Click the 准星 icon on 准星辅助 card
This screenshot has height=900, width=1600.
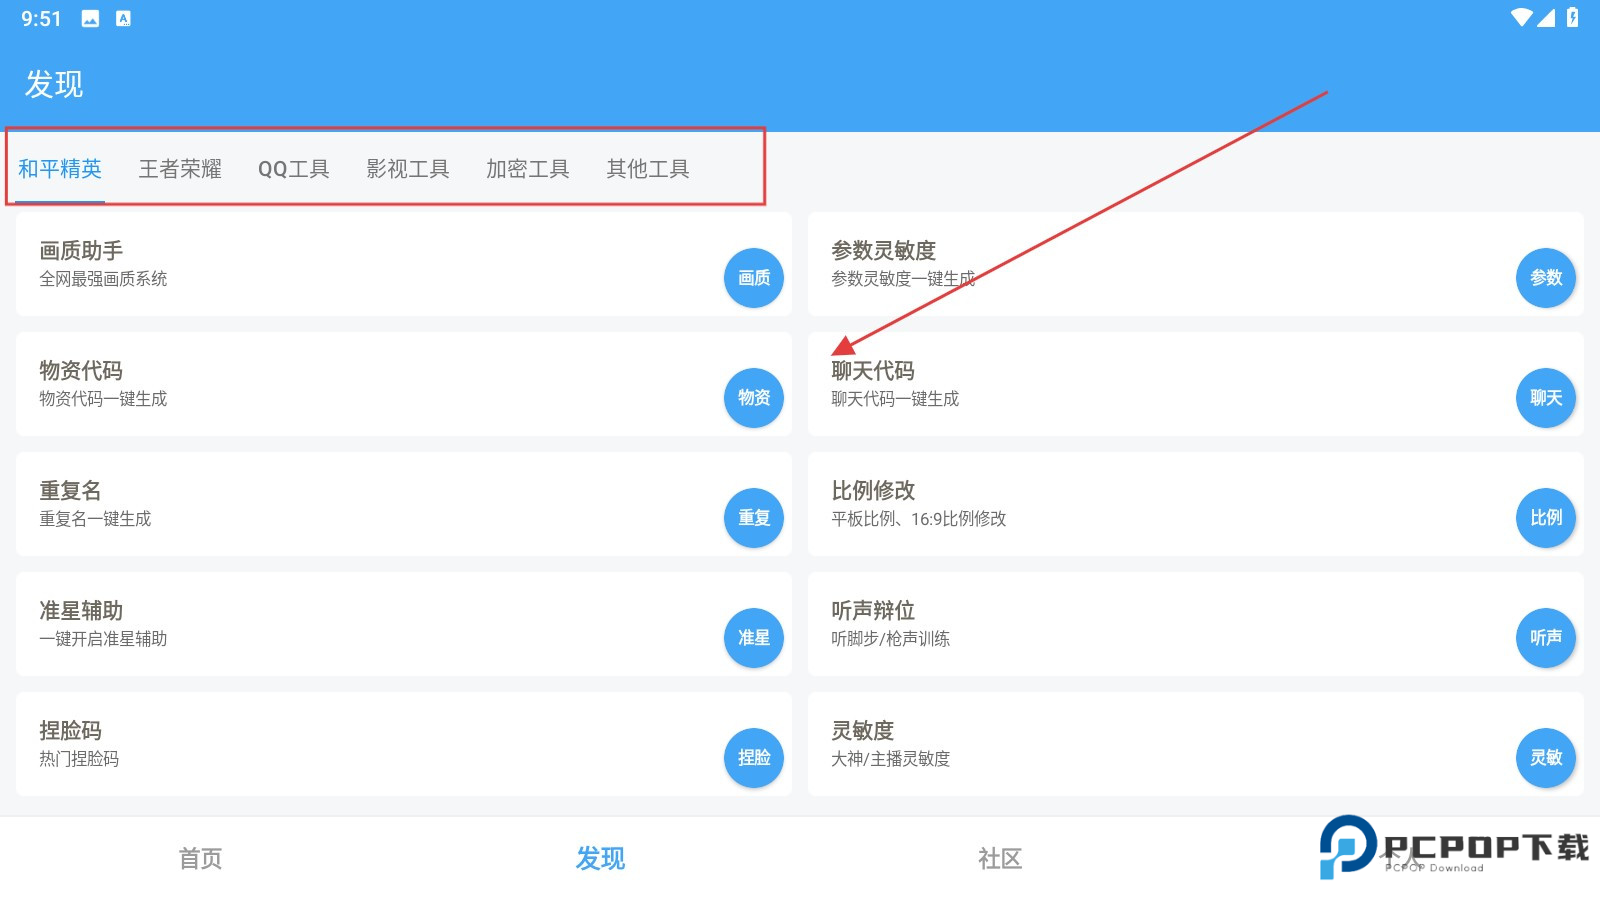[753, 638]
